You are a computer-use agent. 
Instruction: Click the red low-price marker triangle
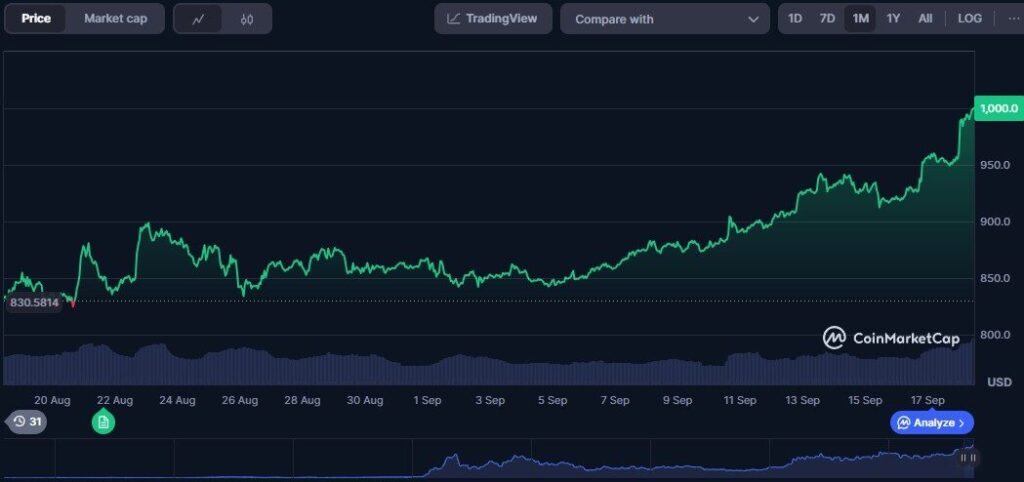pos(73,304)
